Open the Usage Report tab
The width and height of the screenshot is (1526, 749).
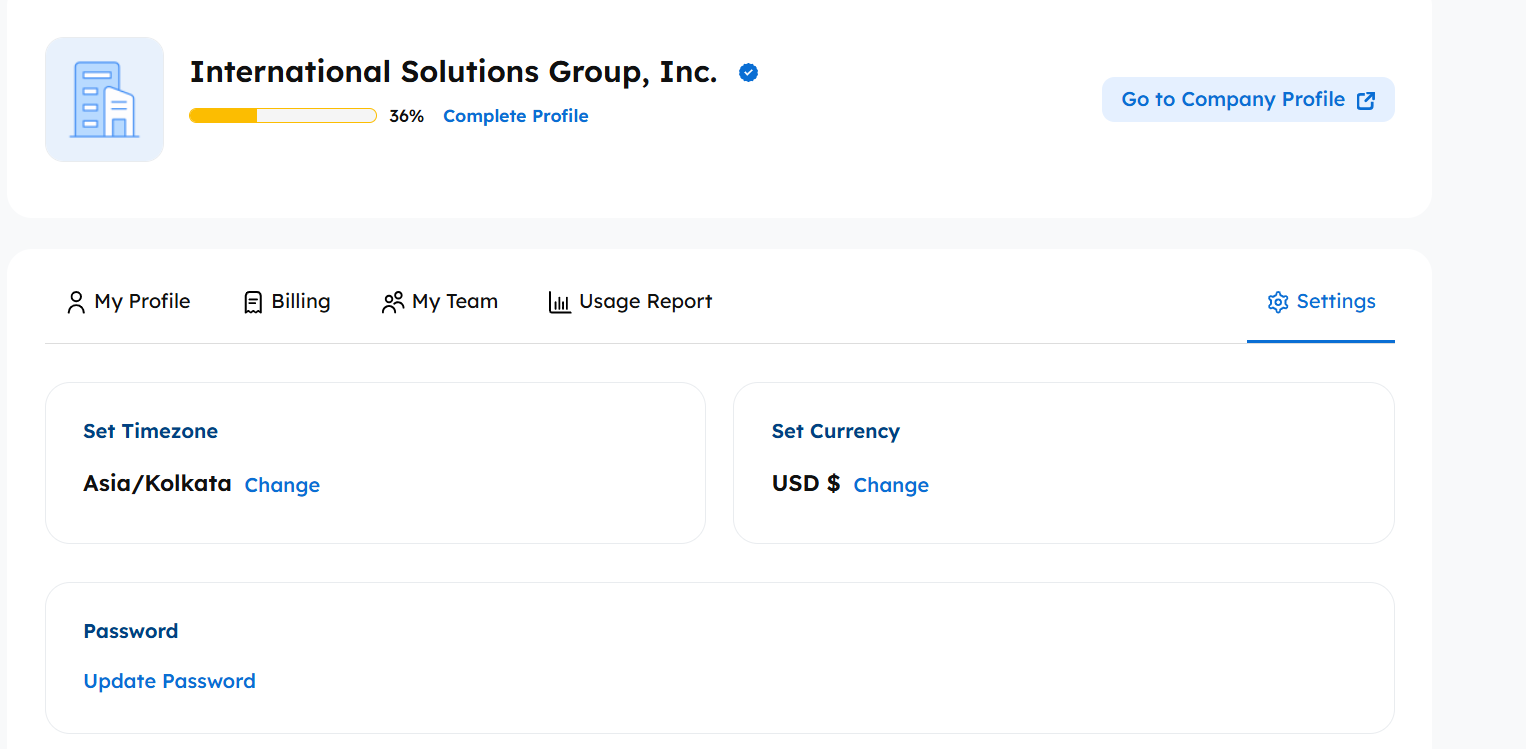(x=645, y=301)
